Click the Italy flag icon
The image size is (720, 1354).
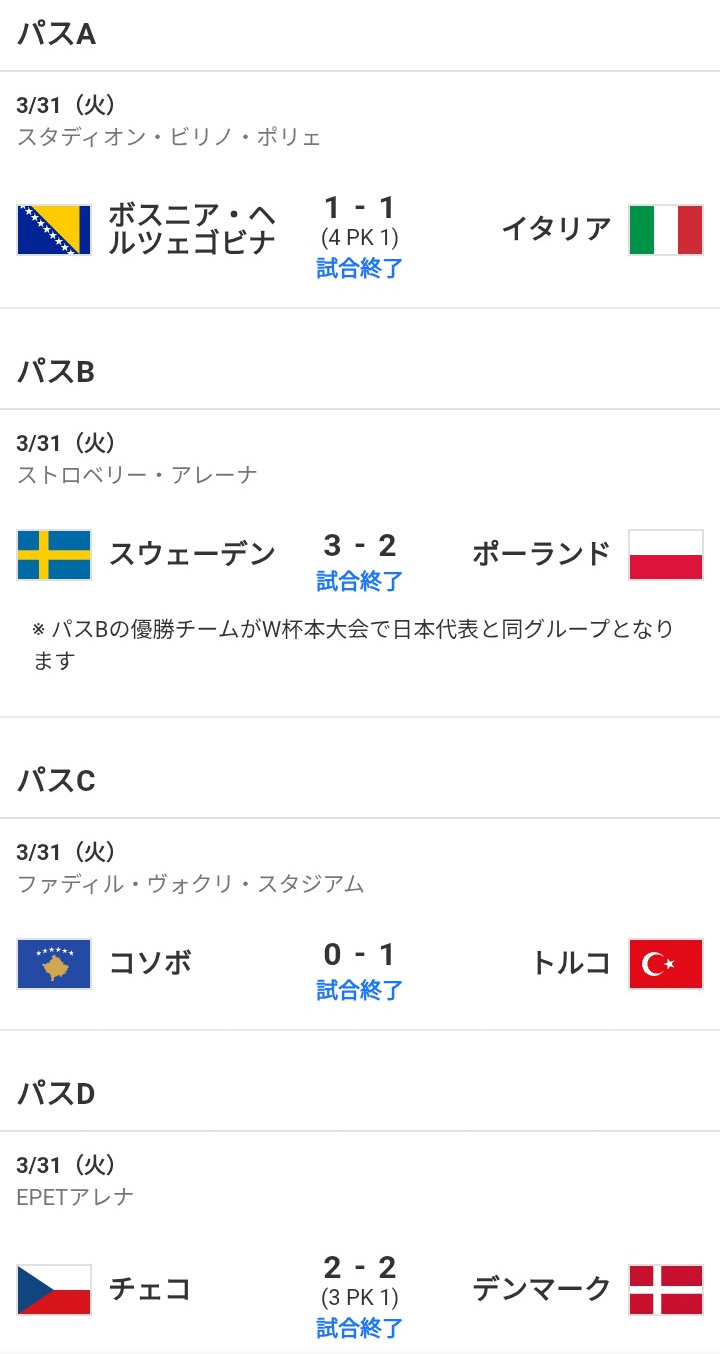pos(666,230)
